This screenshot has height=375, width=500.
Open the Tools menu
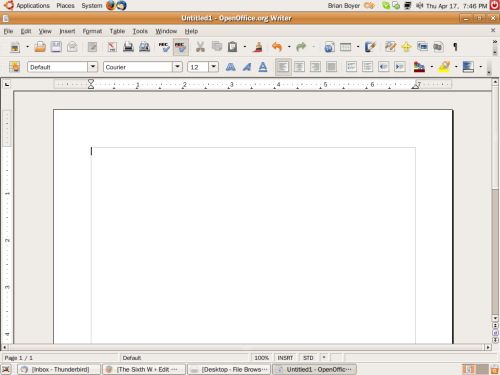[140, 31]
